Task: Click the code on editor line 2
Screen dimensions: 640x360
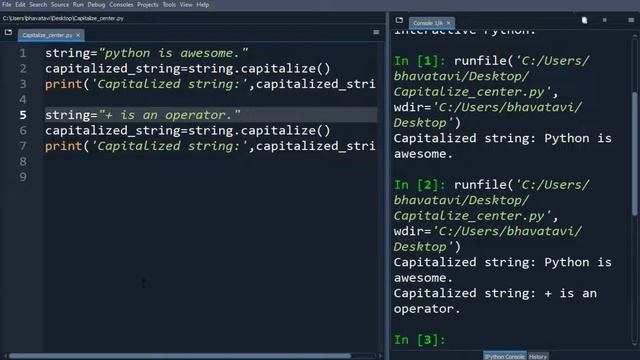Action: [188, 69]
